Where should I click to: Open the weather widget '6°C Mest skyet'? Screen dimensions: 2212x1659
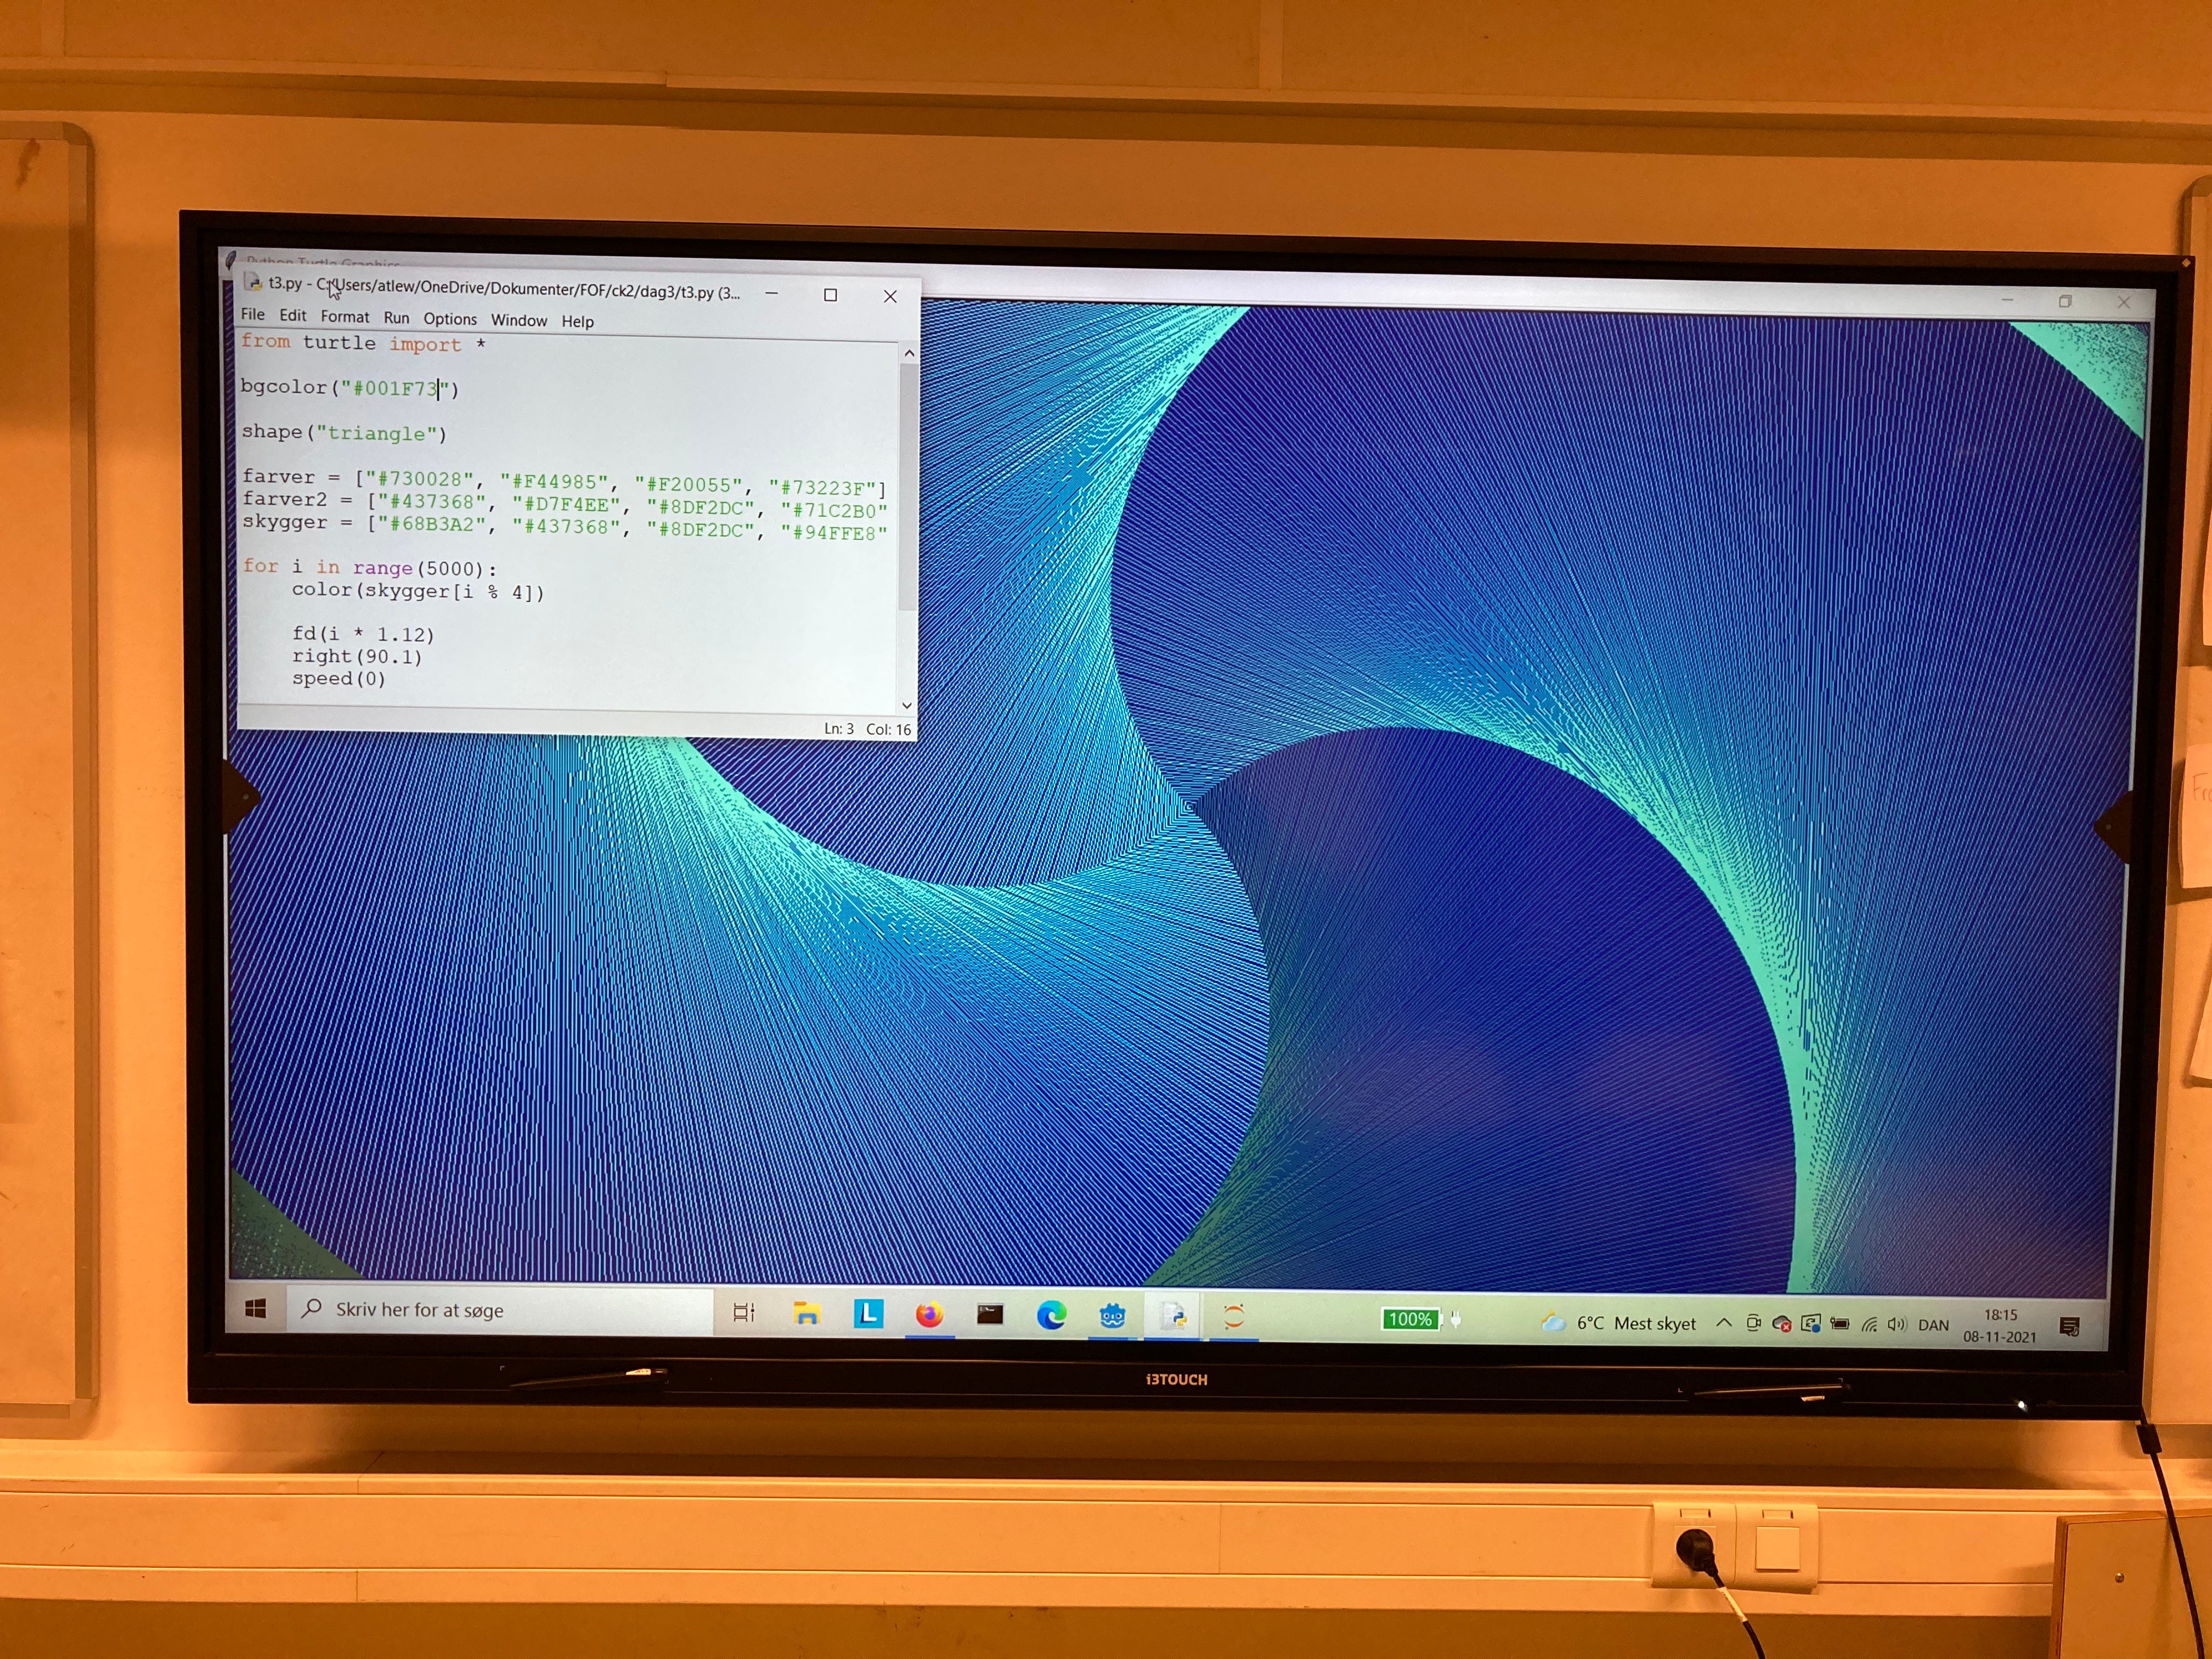coord(1619,1323)
